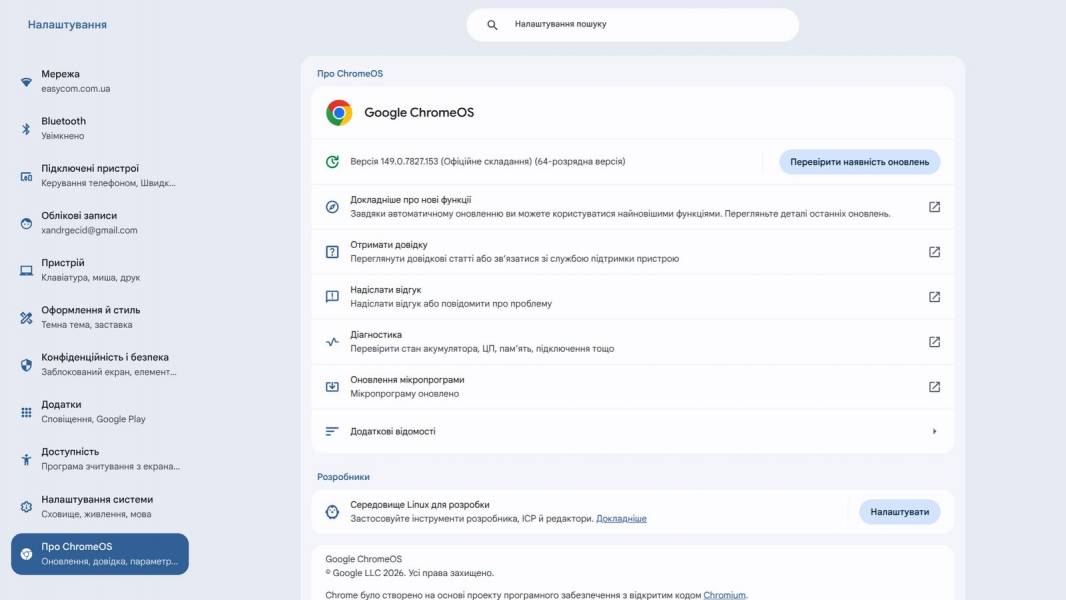
Task: Open the Мережа settings section
Action: 100,82
